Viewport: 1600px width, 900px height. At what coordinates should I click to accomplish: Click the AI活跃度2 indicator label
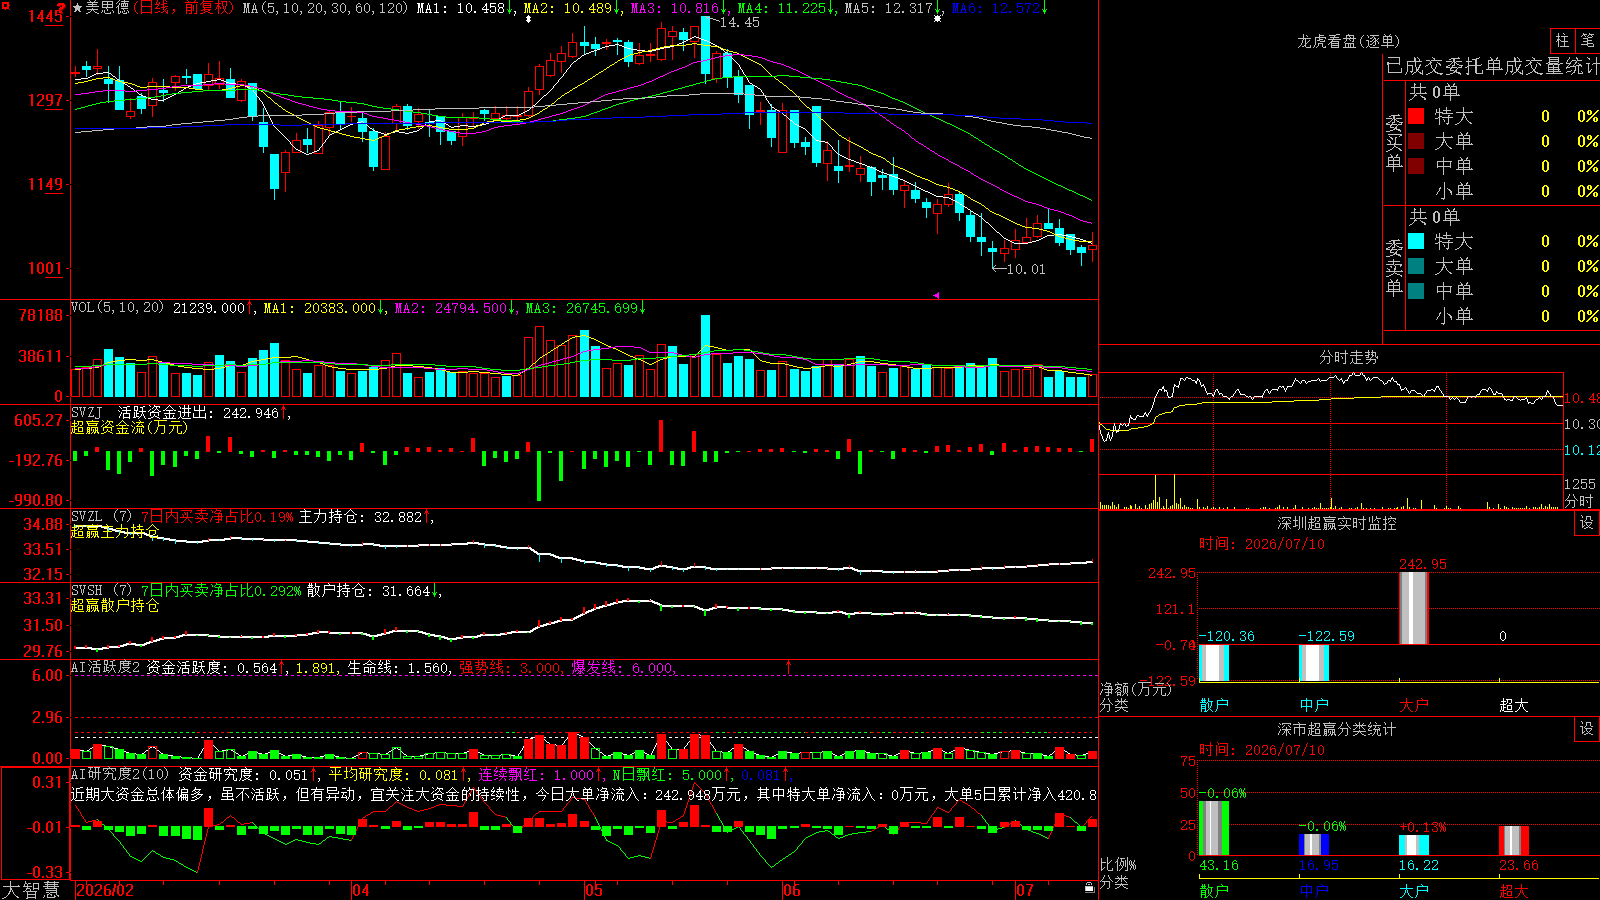point(106,667)
